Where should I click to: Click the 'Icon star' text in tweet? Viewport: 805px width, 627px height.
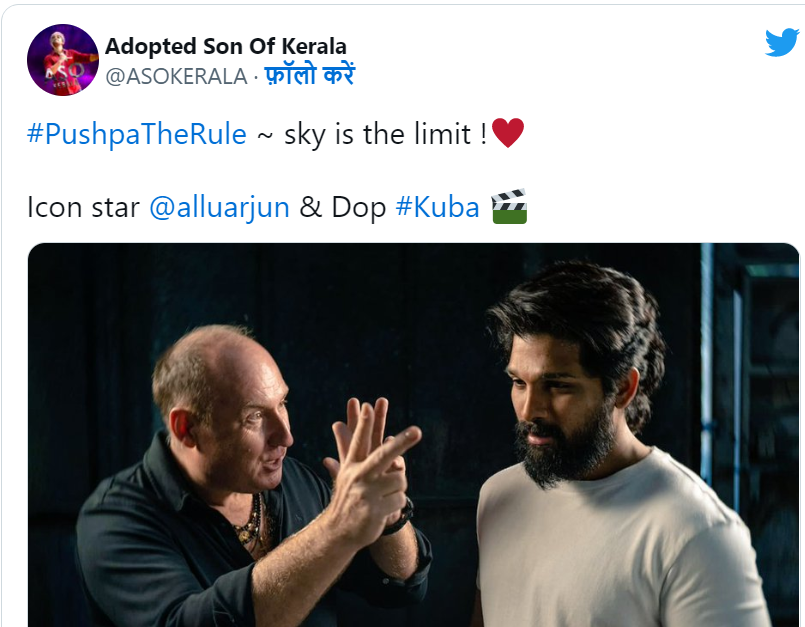click(83, 207)
